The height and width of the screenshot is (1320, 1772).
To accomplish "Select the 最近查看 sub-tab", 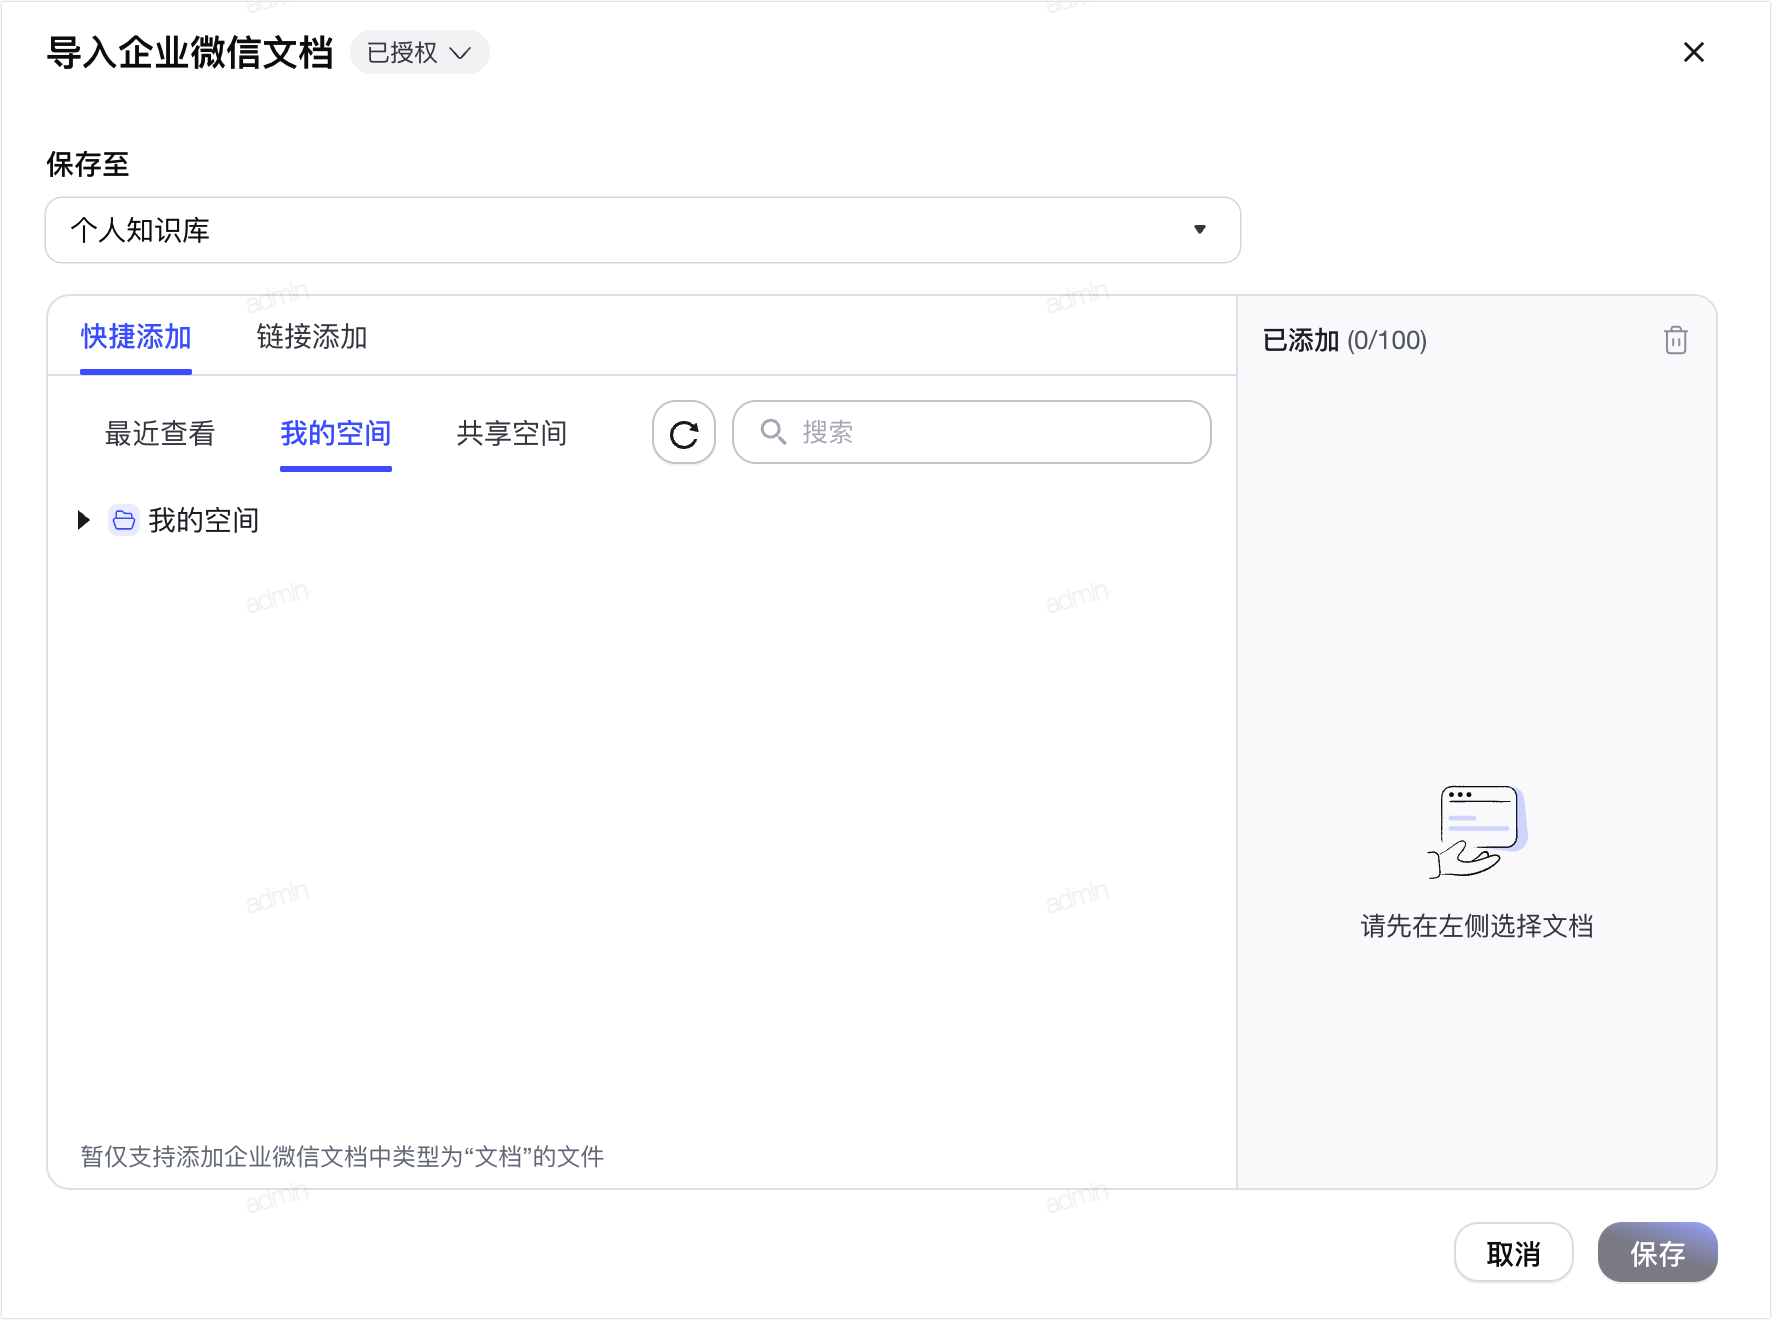I will [x=160, y=434].
